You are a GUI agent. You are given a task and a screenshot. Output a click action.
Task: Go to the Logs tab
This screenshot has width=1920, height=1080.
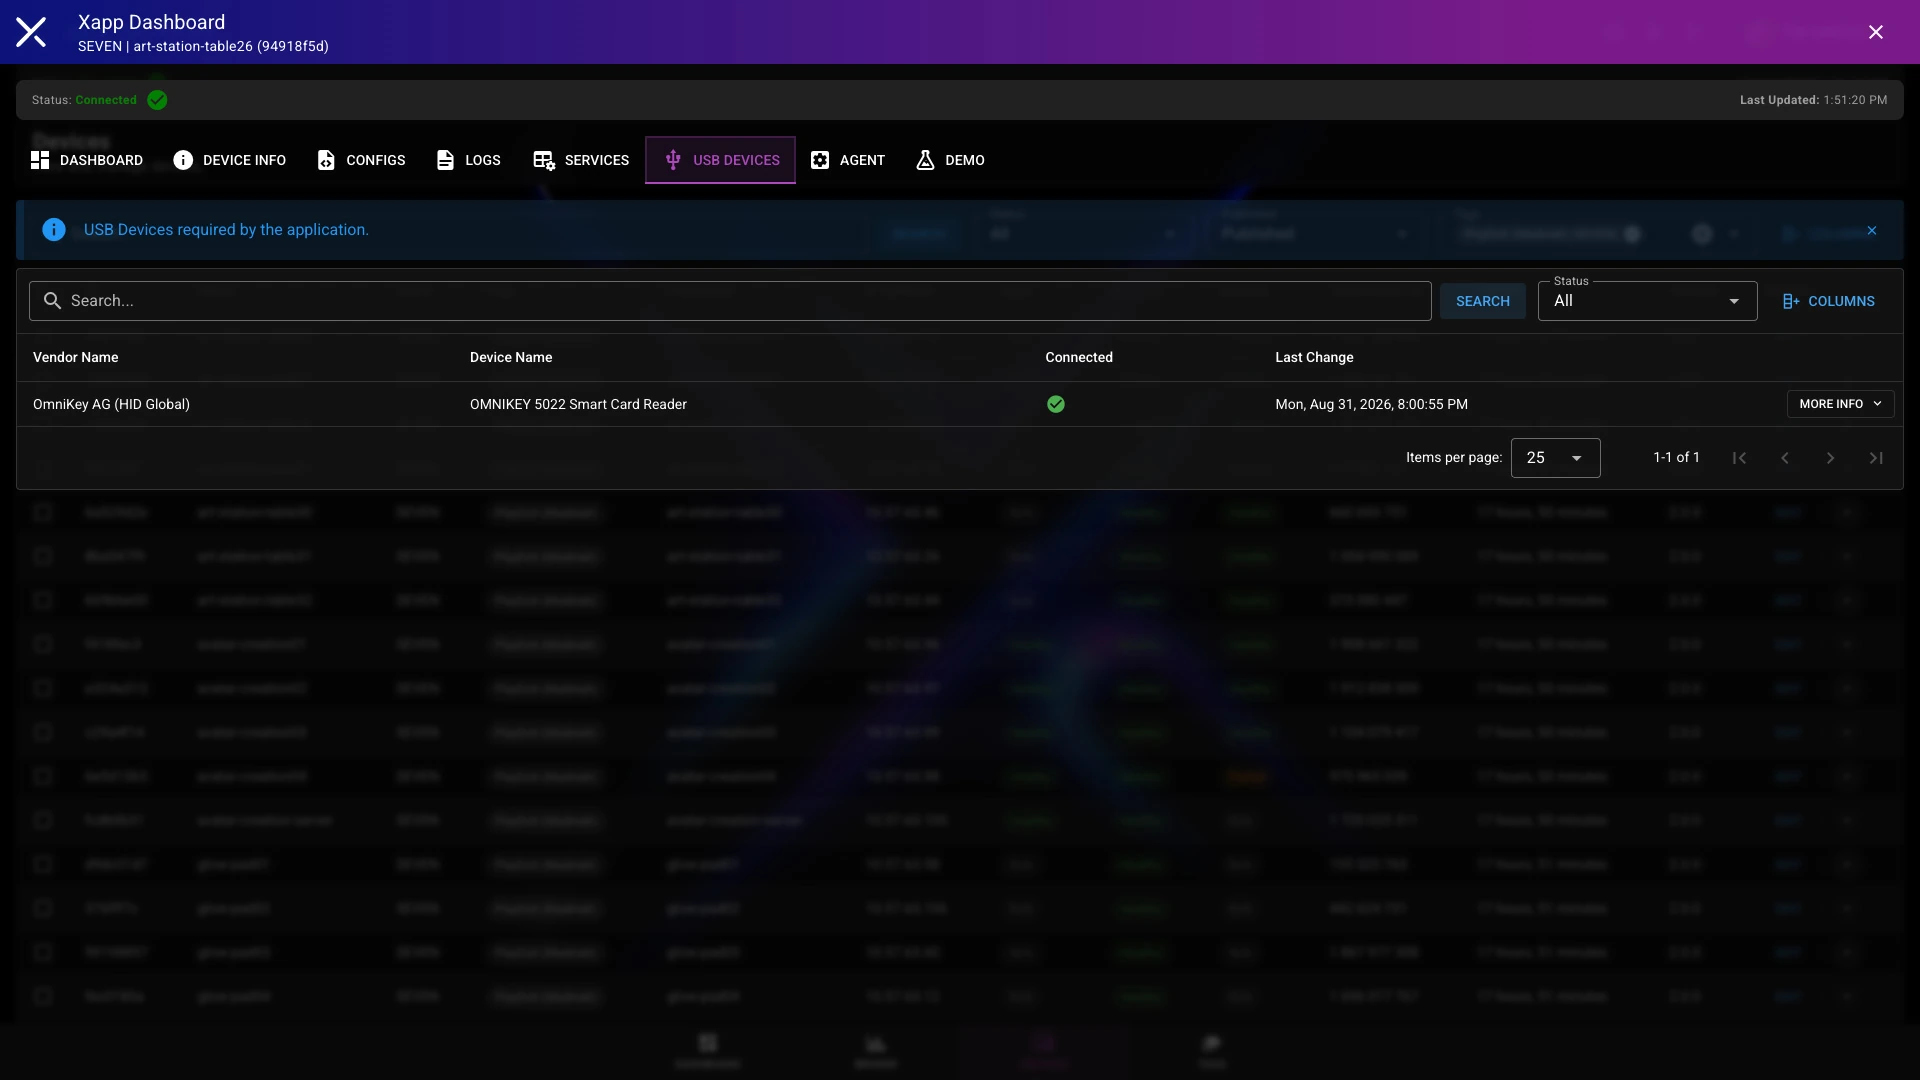click(x=469, y=160)
